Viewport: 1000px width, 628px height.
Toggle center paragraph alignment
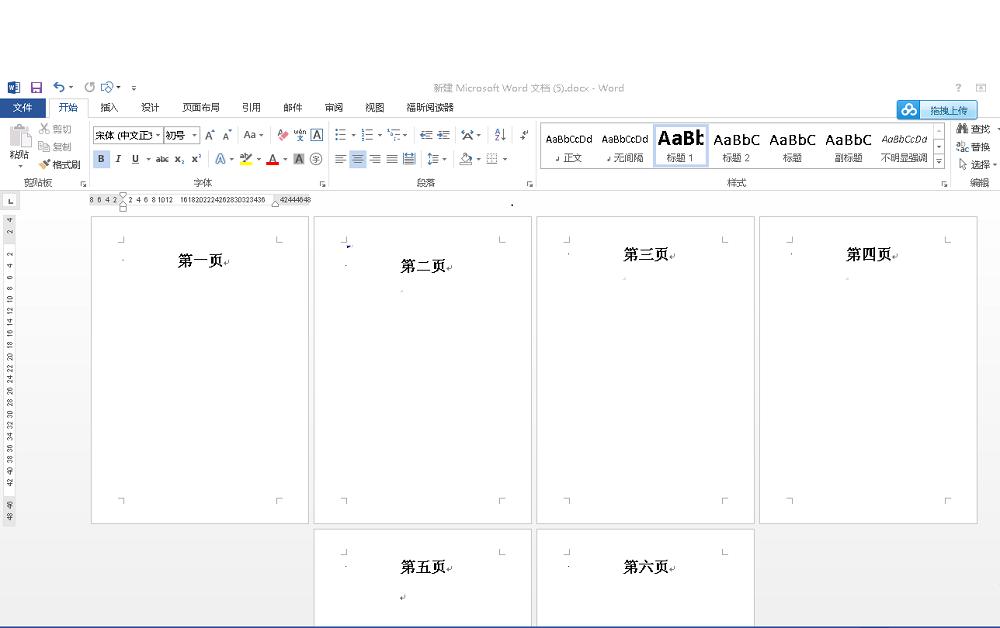click(x=357, y=158)
